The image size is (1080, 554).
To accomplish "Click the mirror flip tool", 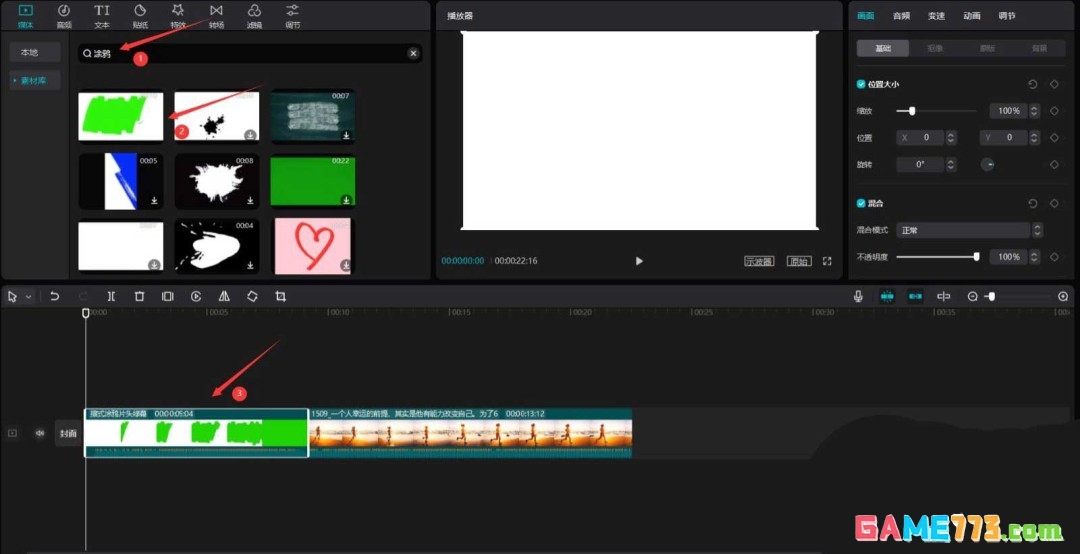I will coord(224,297).
